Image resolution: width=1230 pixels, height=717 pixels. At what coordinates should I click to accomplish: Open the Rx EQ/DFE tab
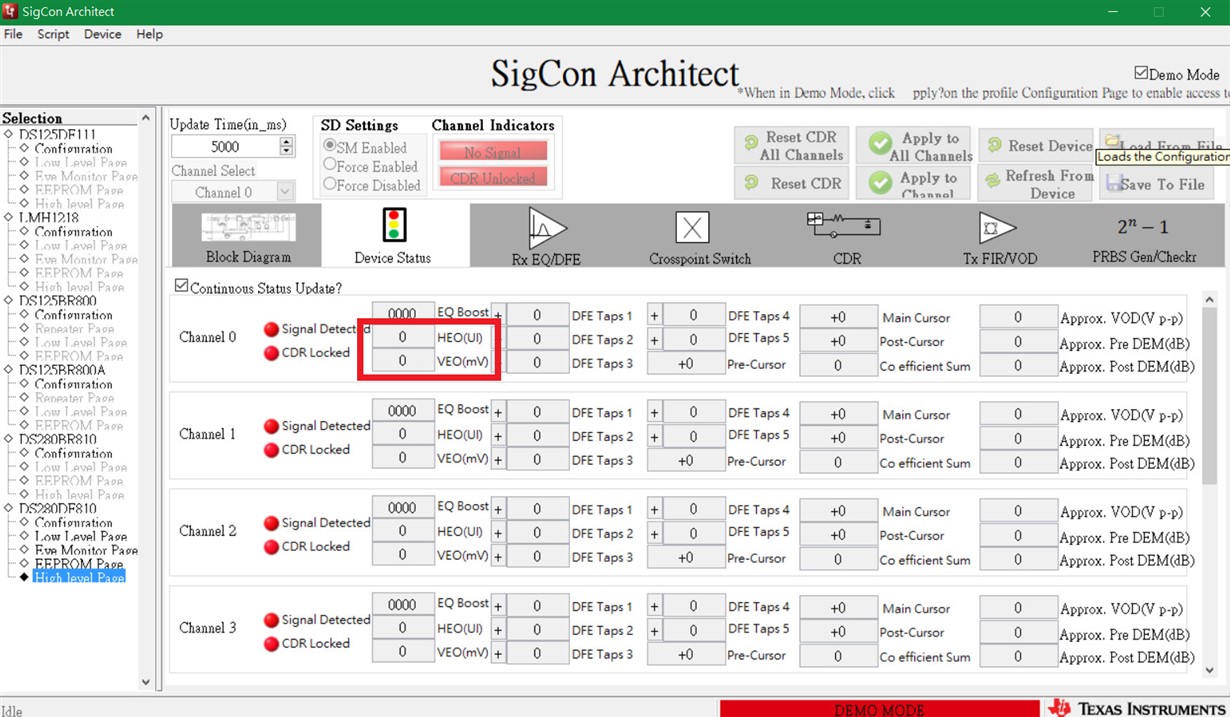pos(546,236)
